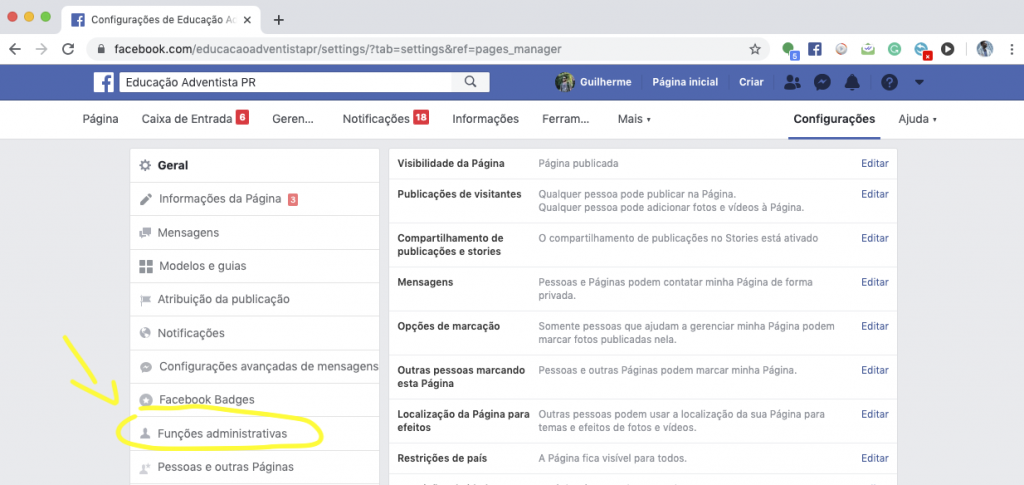Screen dimensions: 1024x485
Task: Click the Guilherme profile name
Action: (x=604, y=82)
